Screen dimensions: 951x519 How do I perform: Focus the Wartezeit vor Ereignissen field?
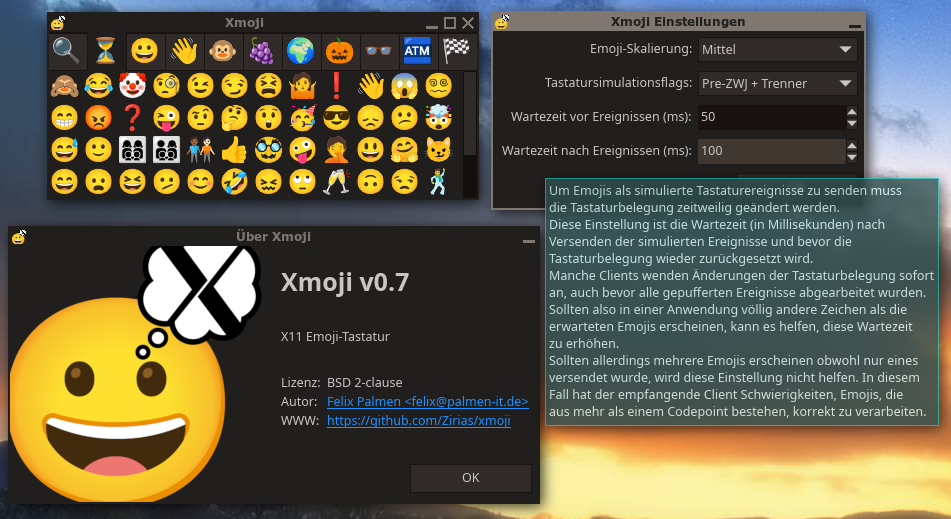click(771, 116)
